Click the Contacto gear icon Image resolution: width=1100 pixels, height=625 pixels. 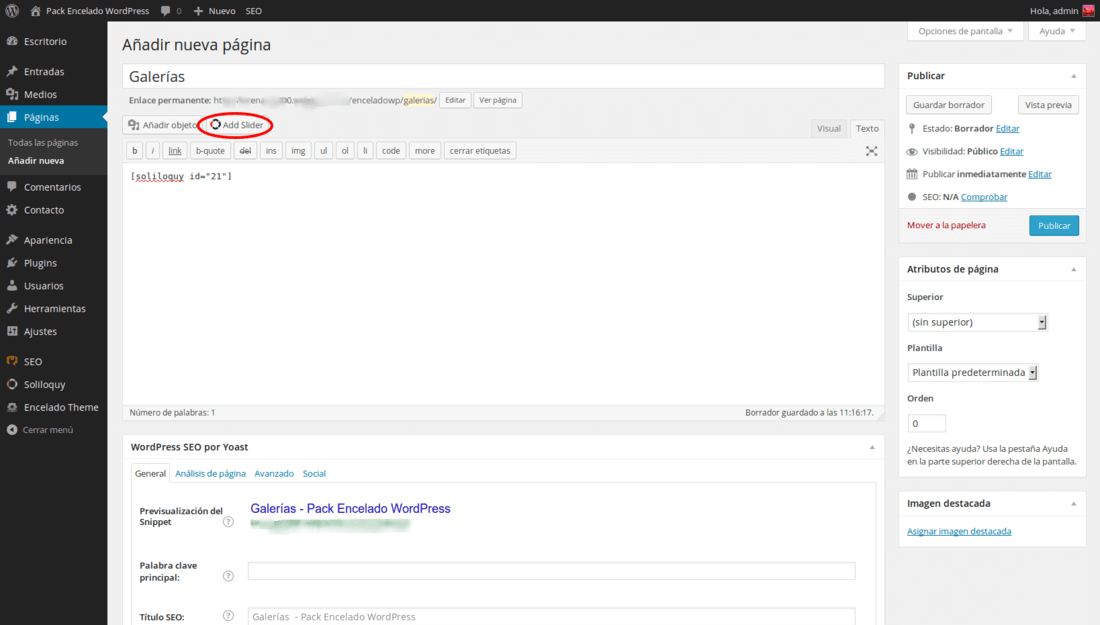[12, 210]
